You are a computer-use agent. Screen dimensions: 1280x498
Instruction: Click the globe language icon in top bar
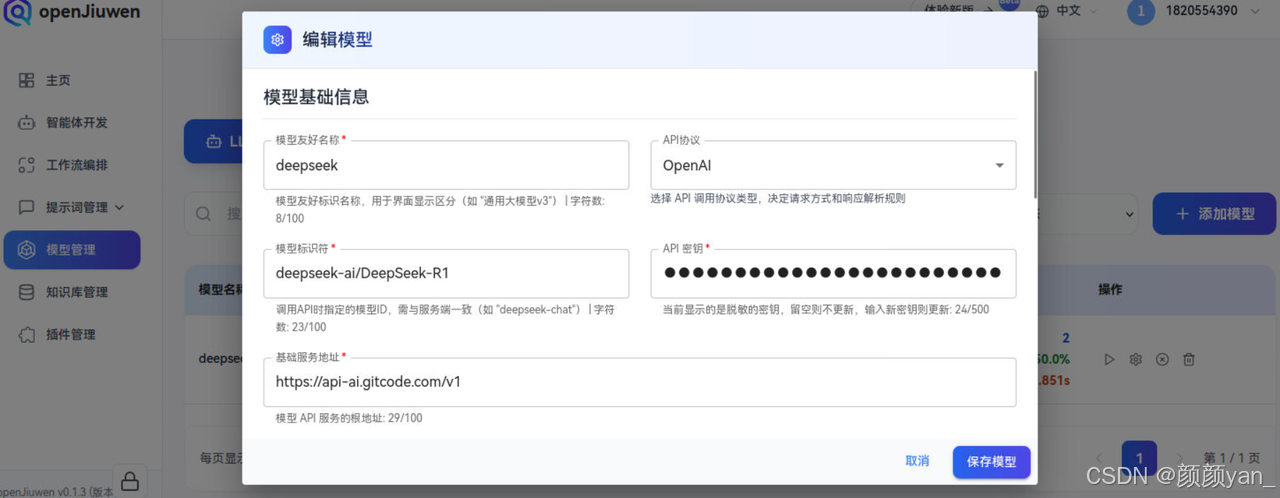(x=1042, y=11)
